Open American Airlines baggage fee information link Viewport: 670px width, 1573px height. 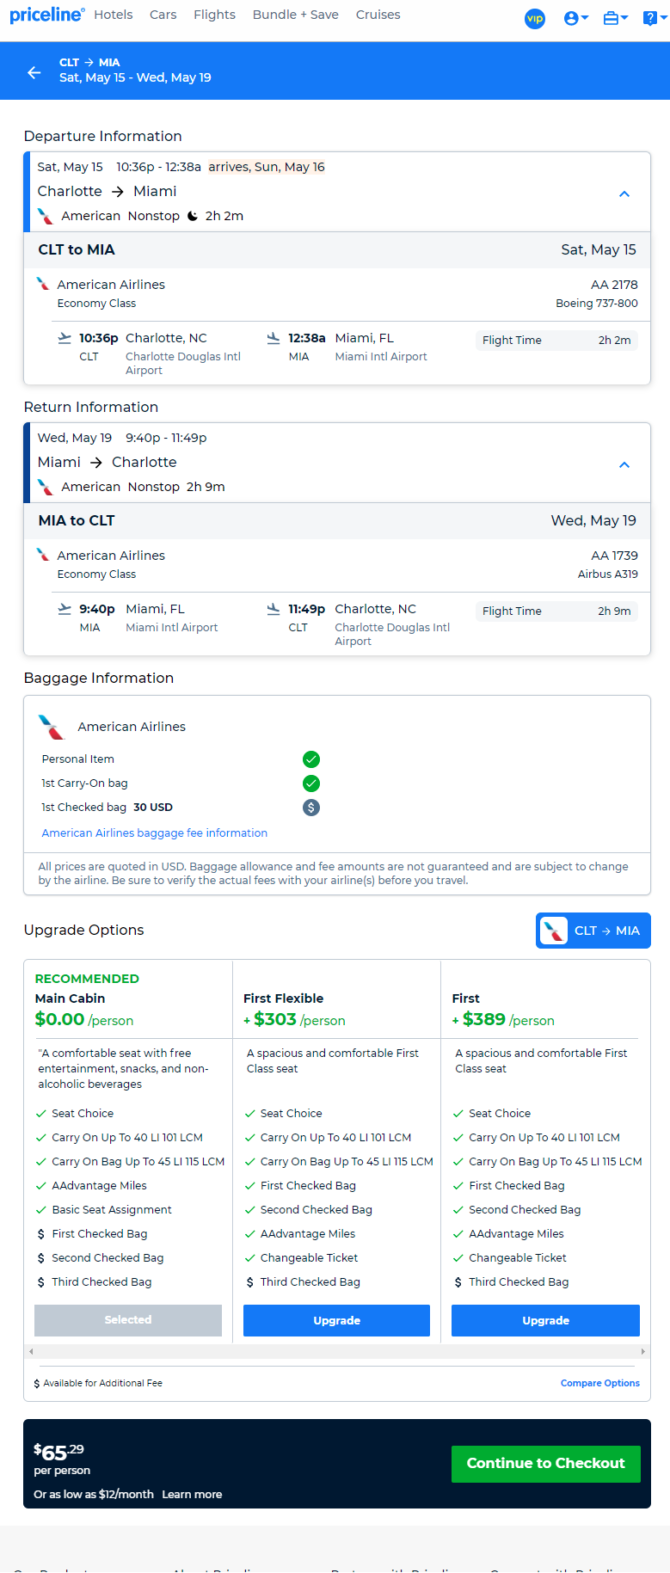[x=155, y=832]
